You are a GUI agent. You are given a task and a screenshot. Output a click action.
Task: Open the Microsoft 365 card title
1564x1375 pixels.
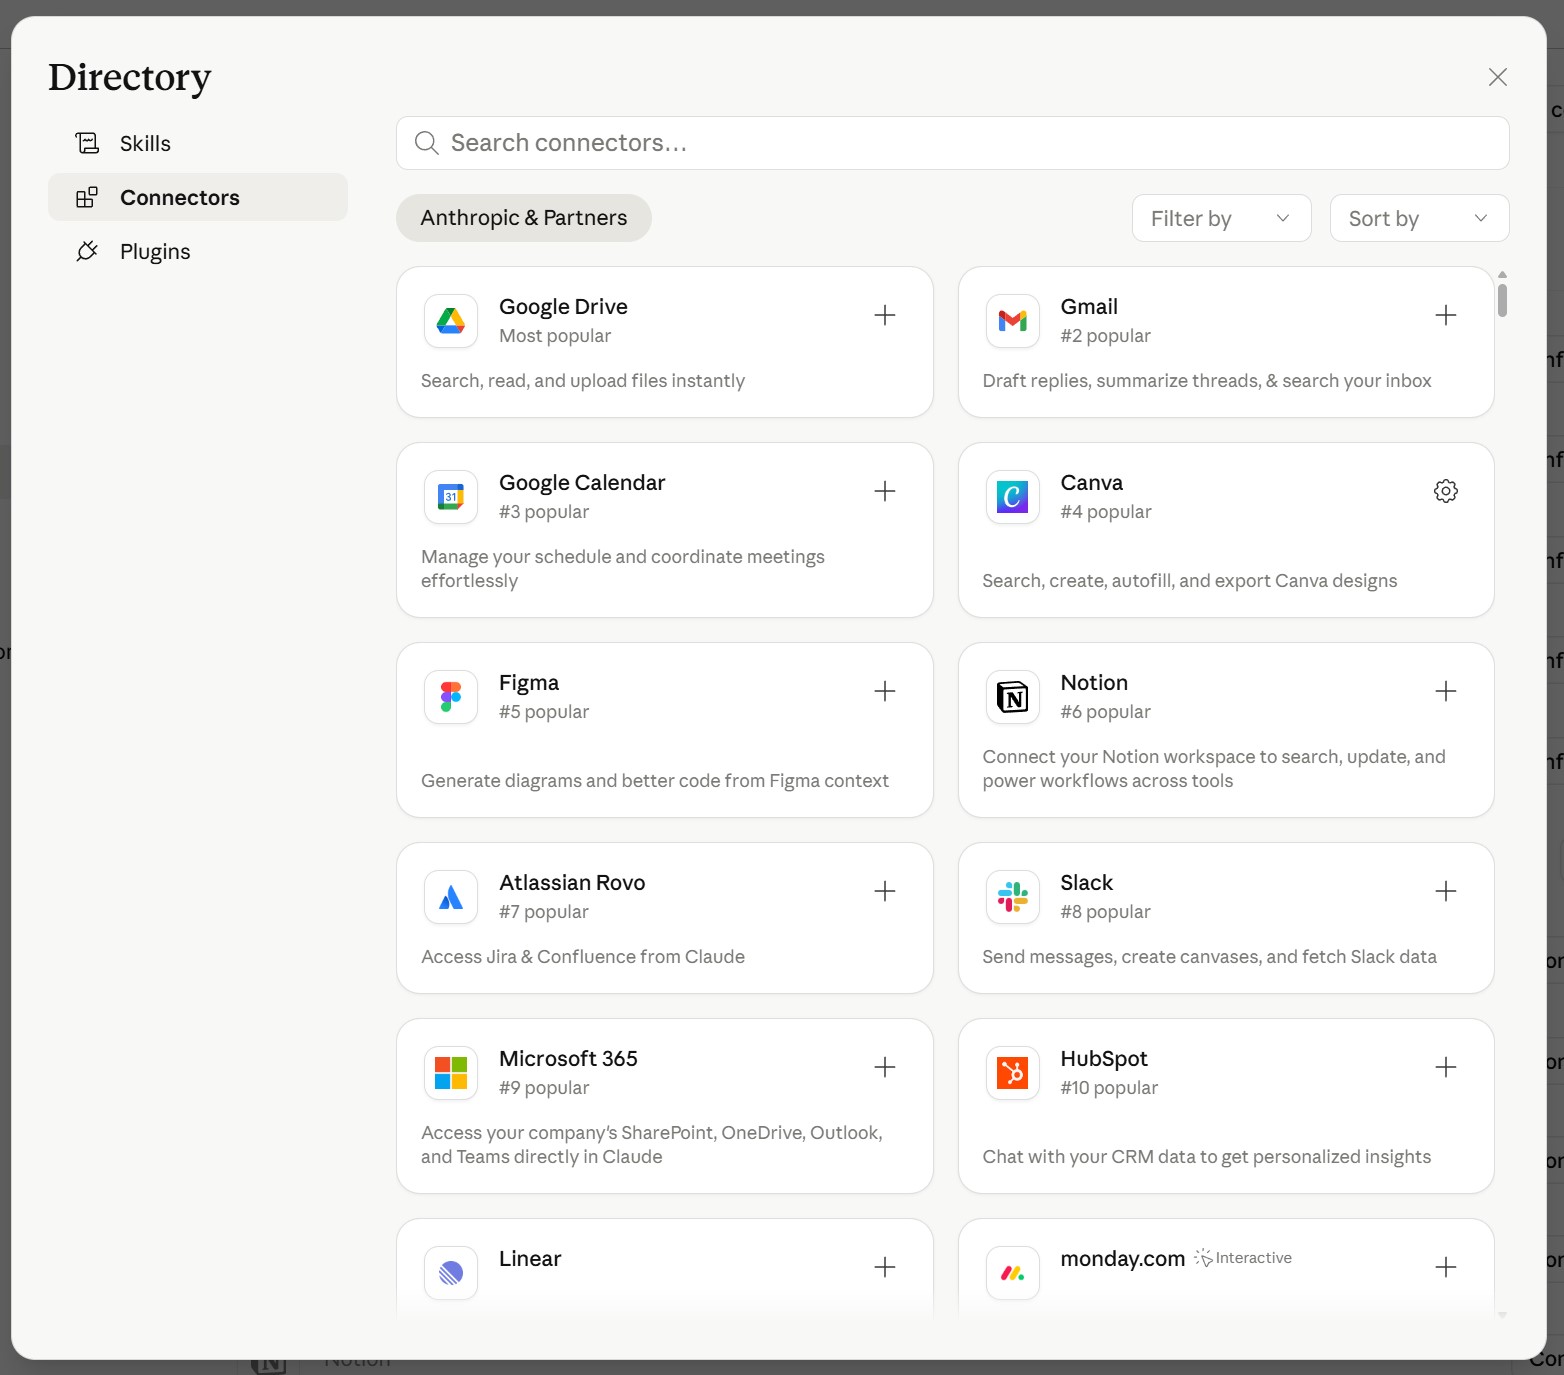pos(568,1059)
